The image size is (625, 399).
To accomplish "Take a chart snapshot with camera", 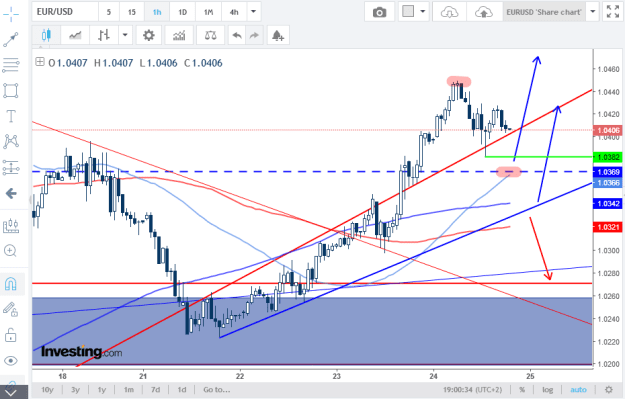I will [x=379, y=12].
